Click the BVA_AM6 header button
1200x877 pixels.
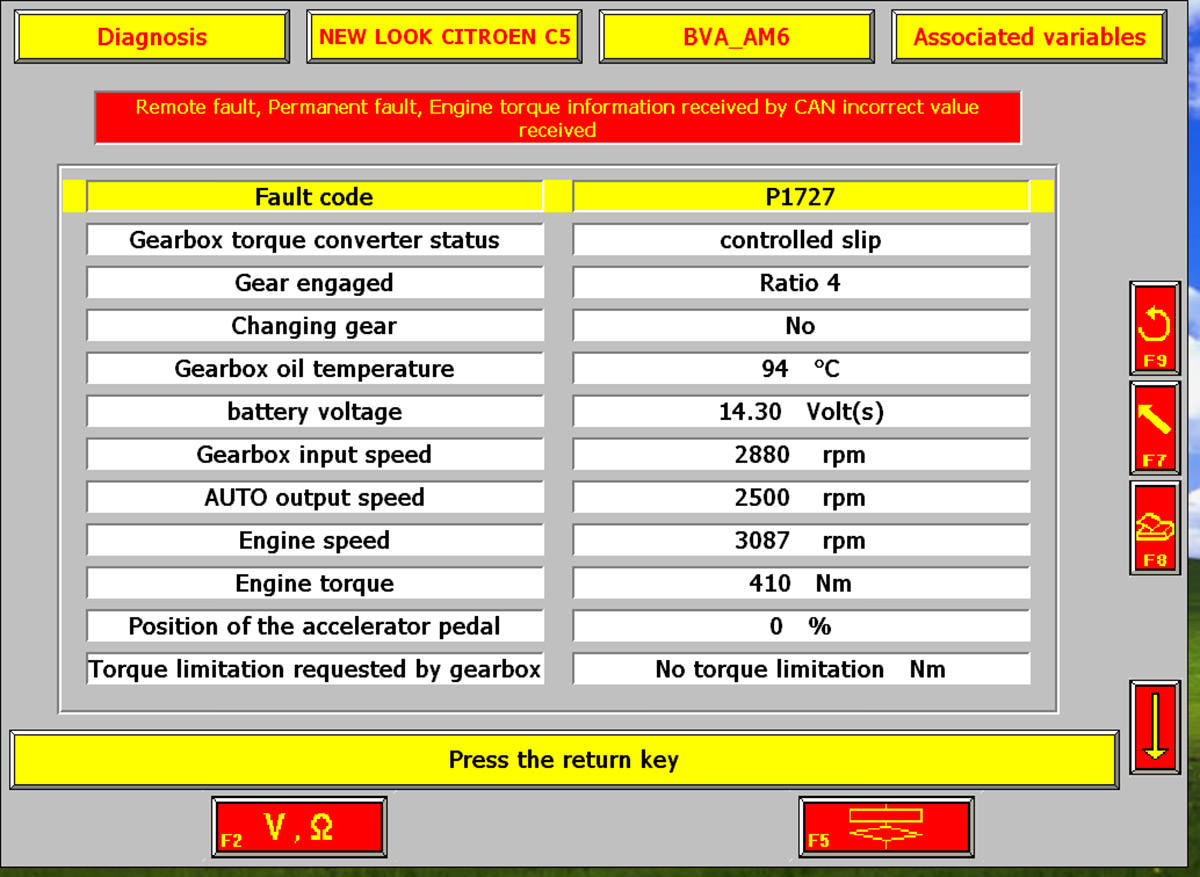click(736, 37)
